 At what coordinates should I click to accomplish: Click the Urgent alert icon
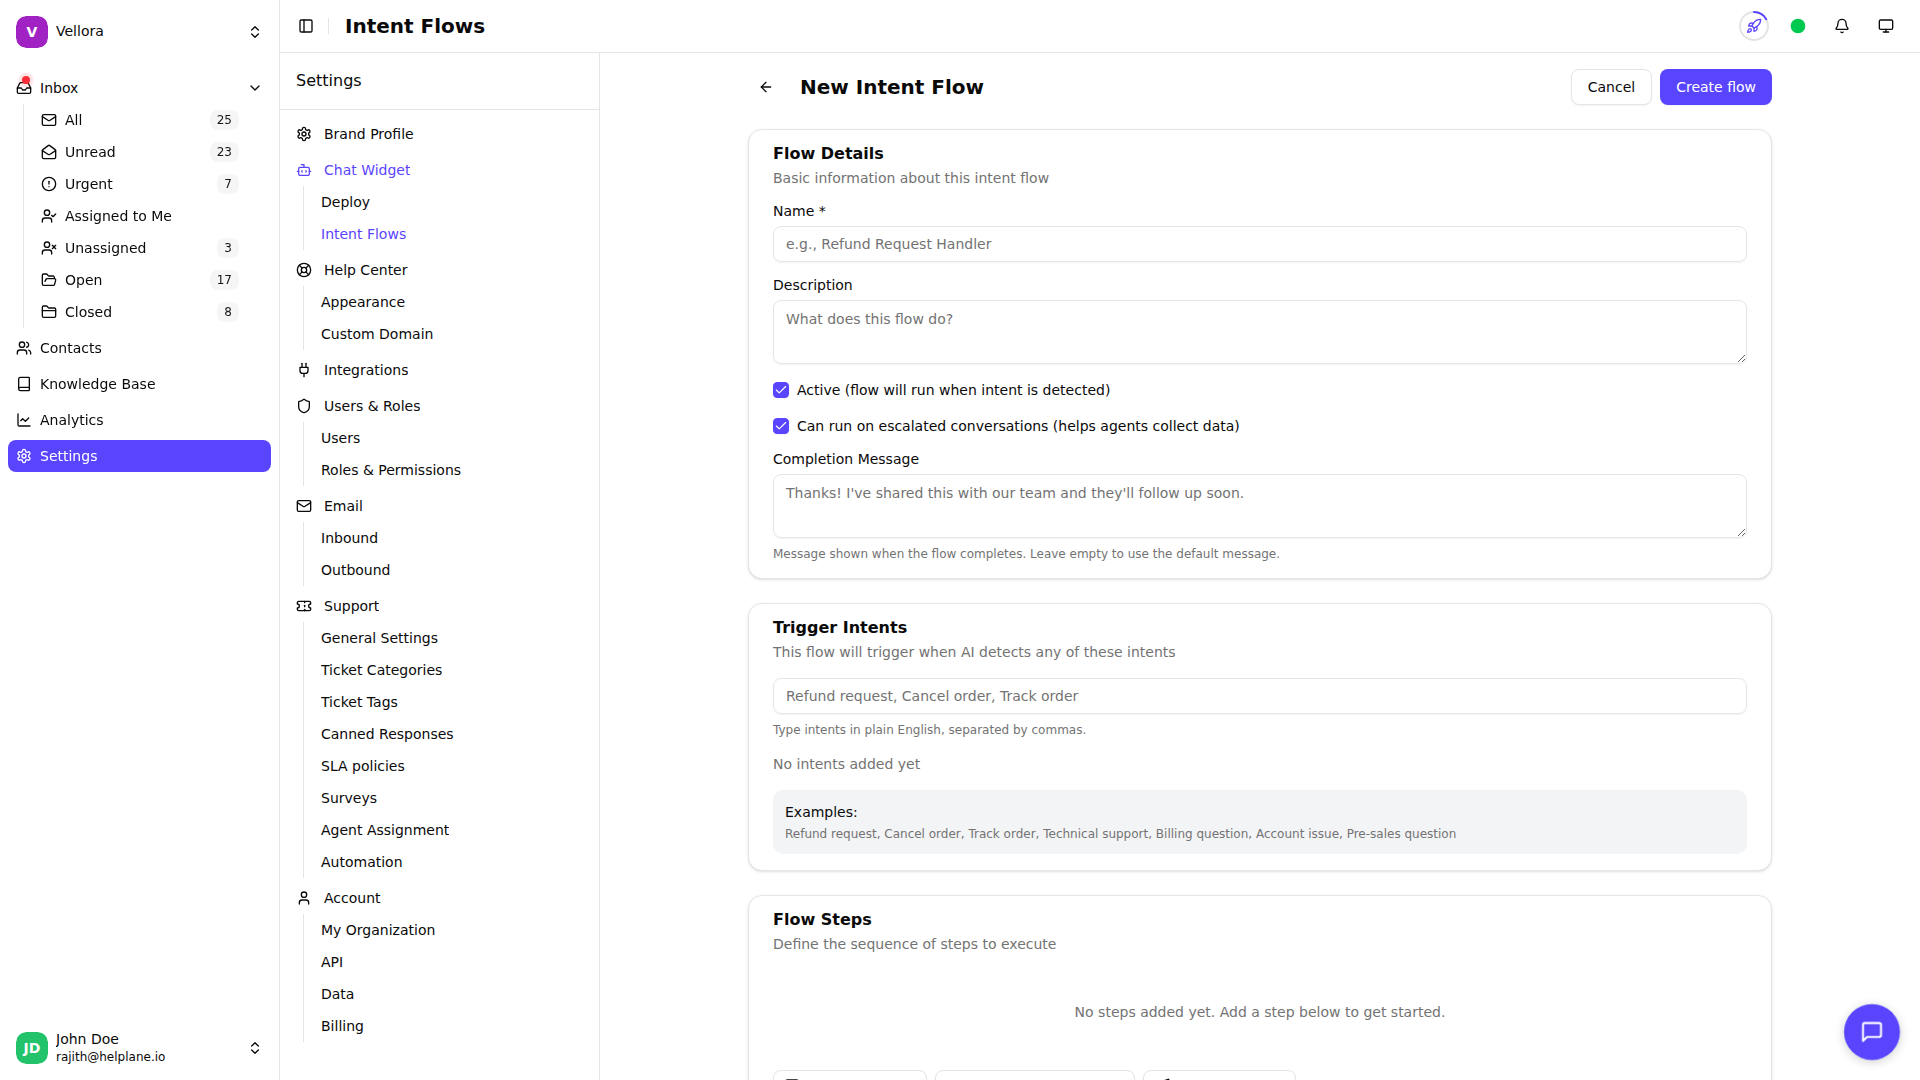pyautogui.click(x=49, y=184)
